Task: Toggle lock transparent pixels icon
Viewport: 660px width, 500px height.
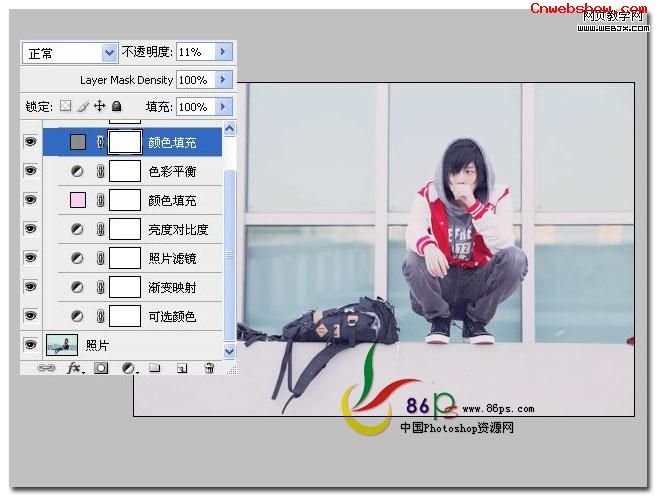Action: (x=65, y=106)
